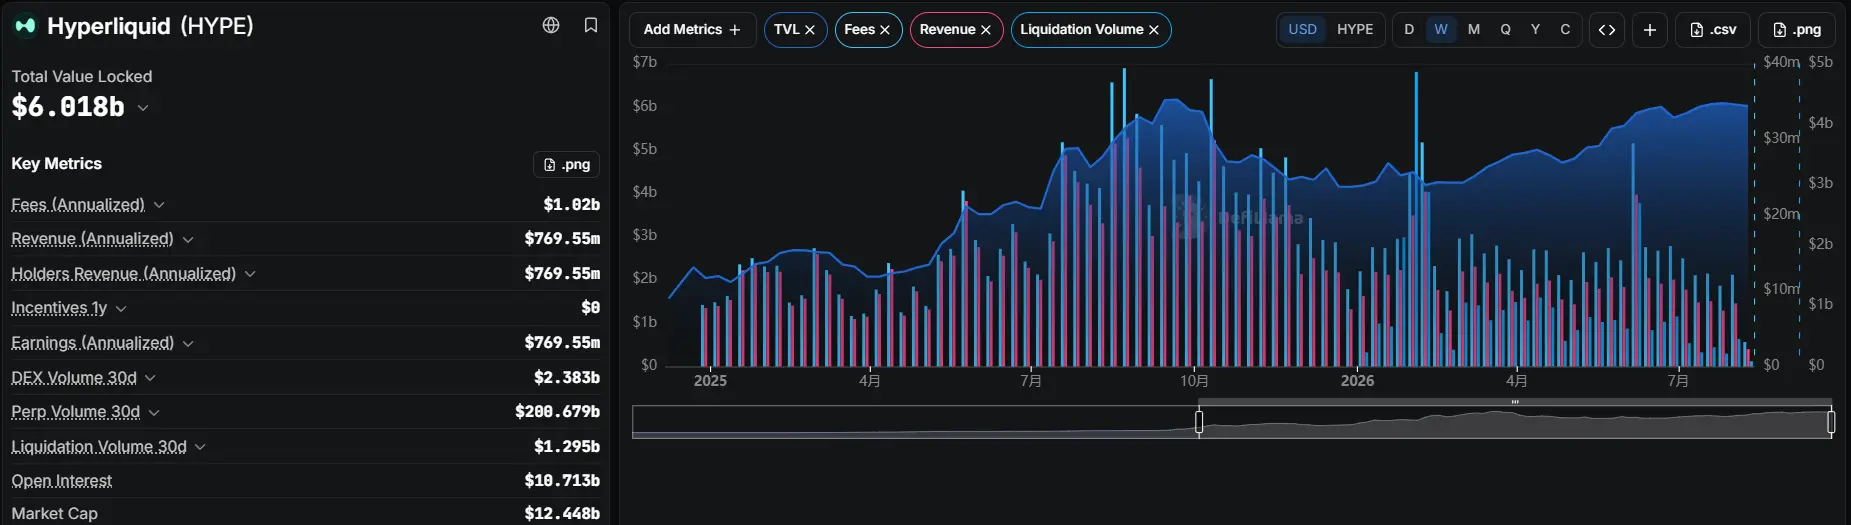Expand the DEX Volume 30d row
The height and width of the screenshot is (525, 1851).
click(150, 378)
